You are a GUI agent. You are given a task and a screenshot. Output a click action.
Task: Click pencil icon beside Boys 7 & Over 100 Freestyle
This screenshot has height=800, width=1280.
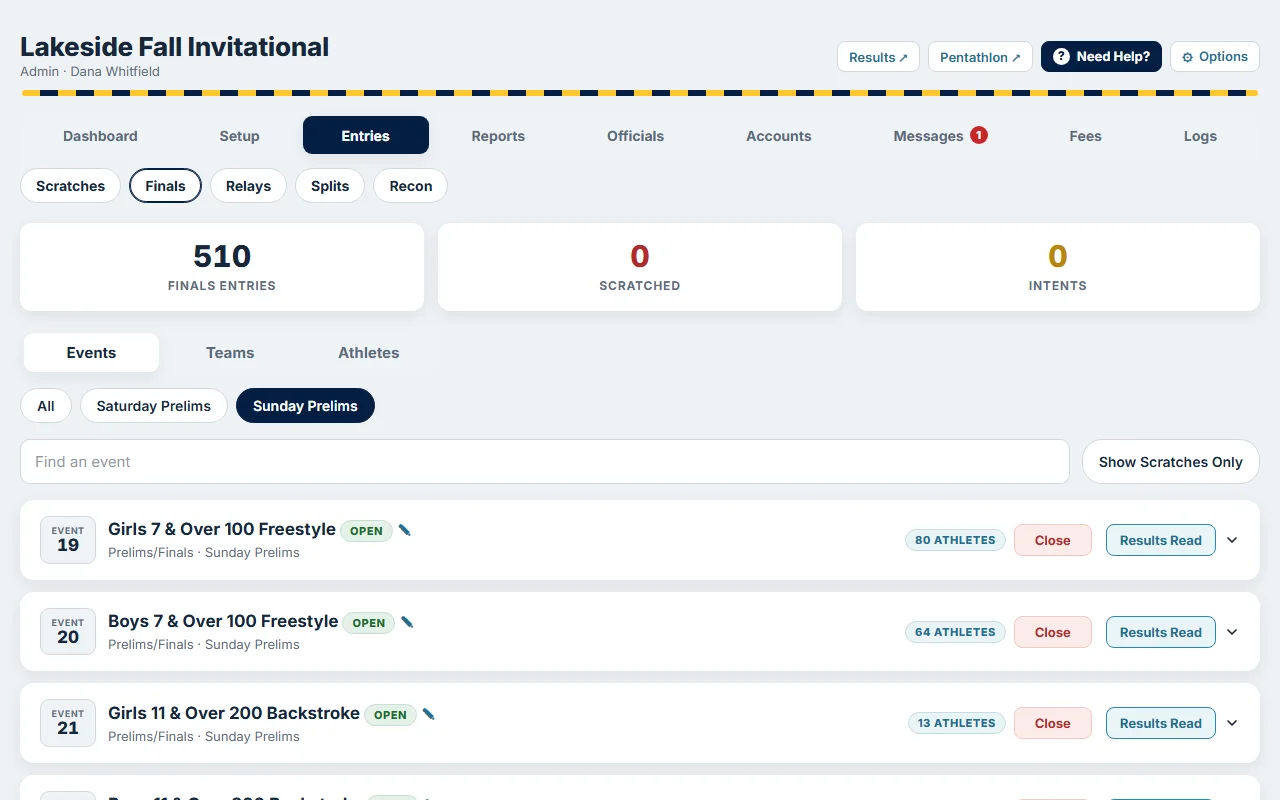pos(407,622)
